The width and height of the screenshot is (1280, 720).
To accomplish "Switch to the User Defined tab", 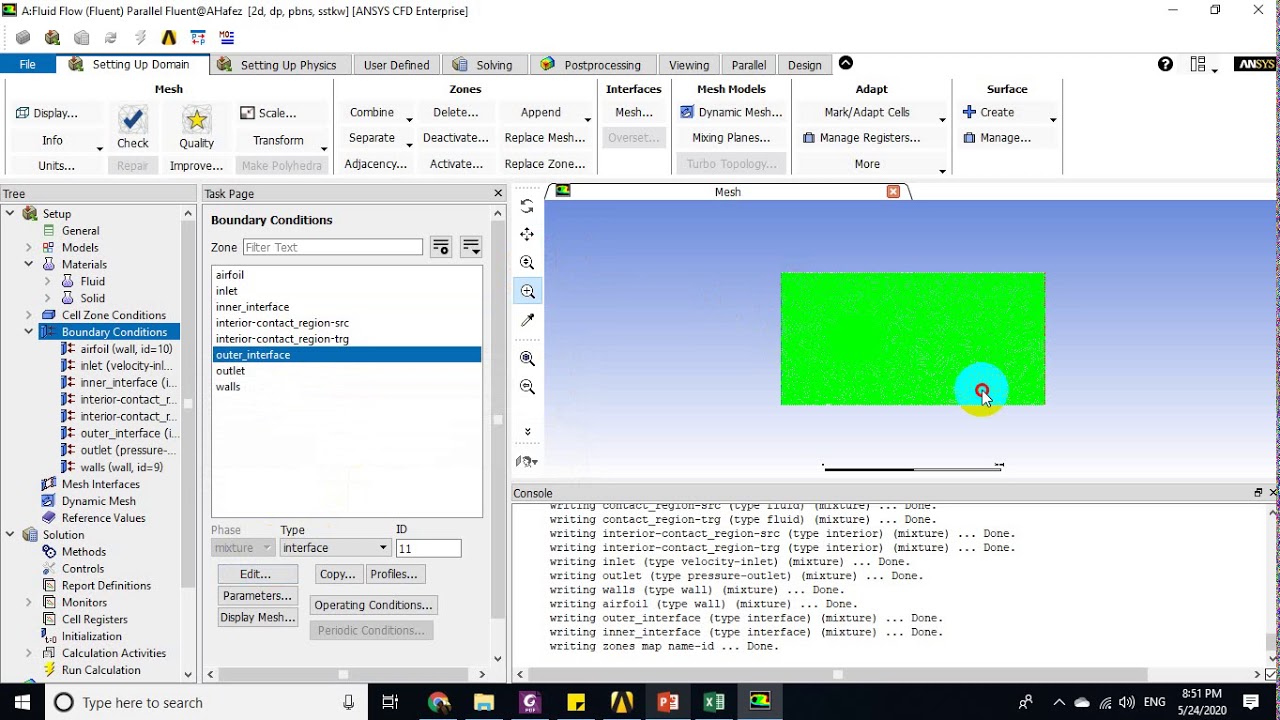I will [396, 65].
